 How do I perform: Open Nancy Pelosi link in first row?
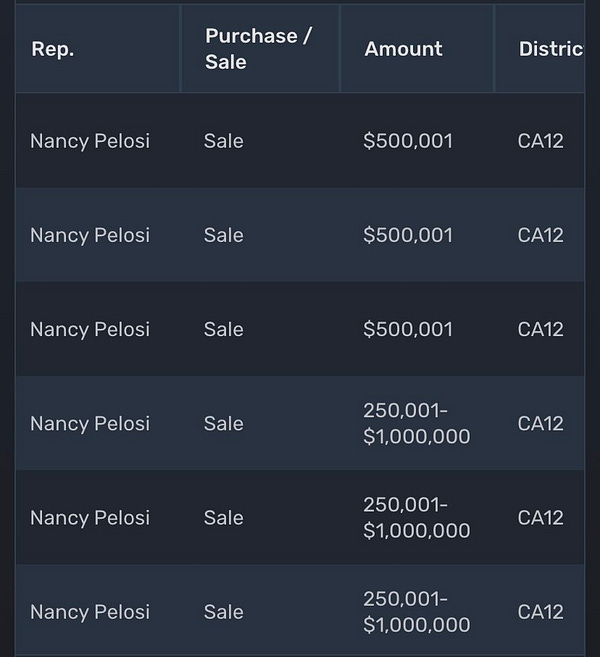click(x=90, y=141)
